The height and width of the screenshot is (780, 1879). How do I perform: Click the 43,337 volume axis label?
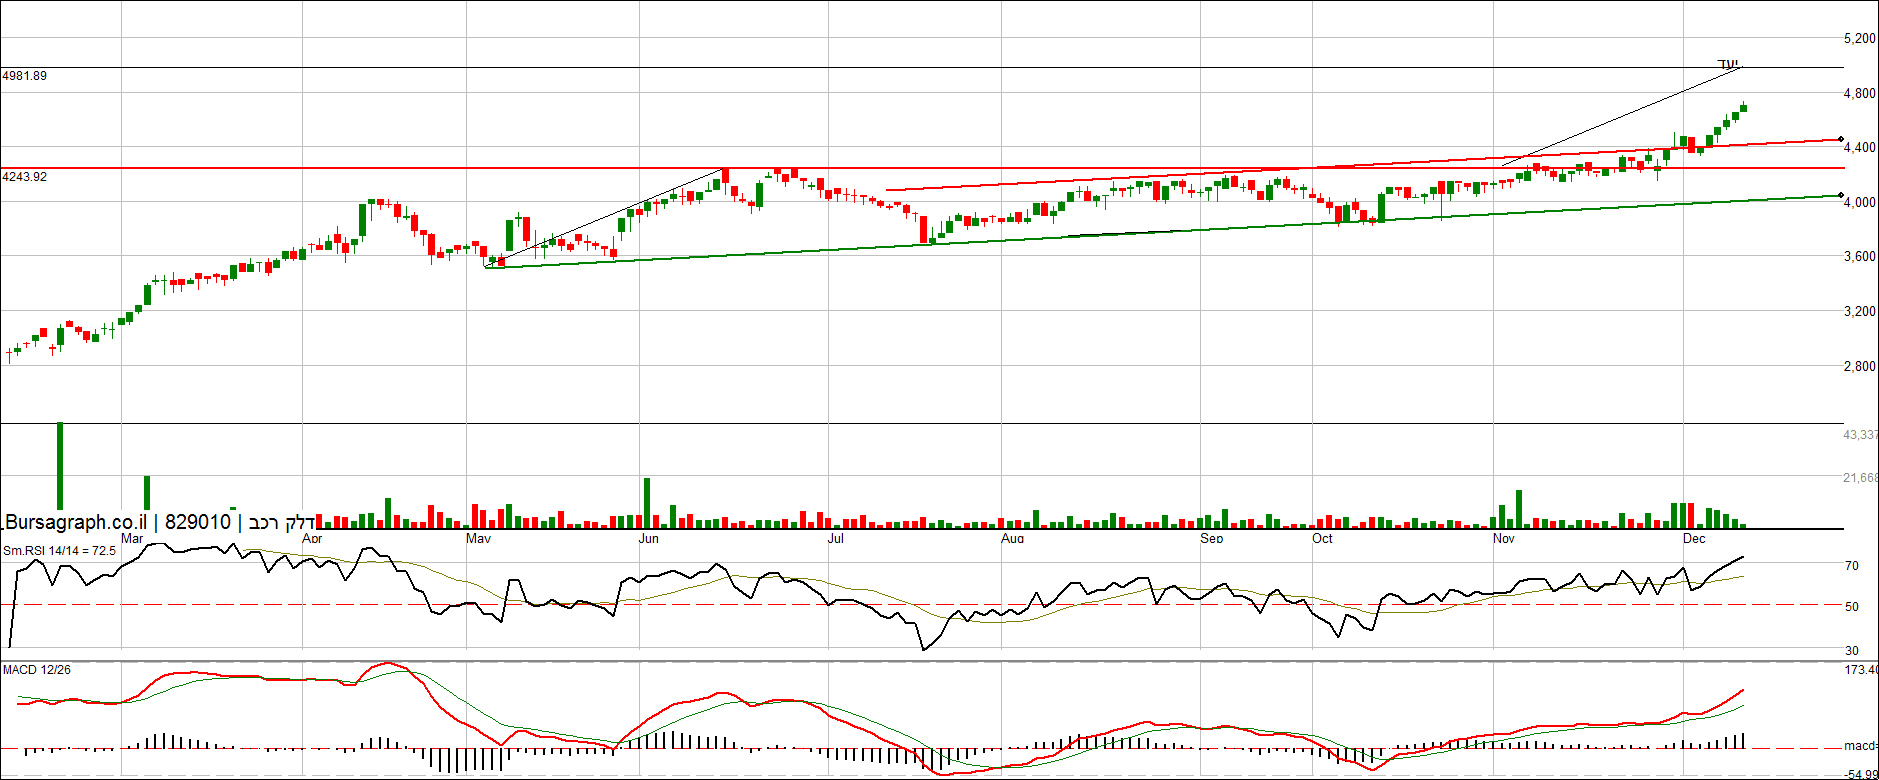1860,435
